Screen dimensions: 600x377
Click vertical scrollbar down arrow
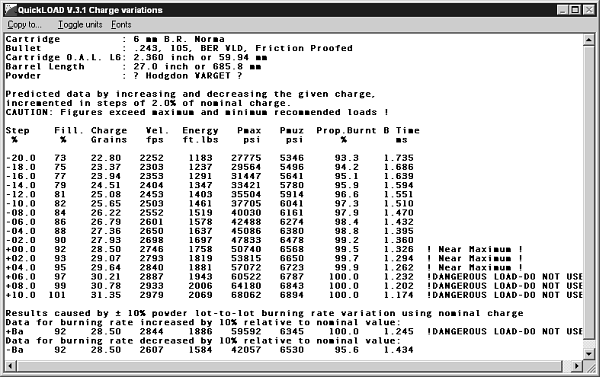point(589,354)
